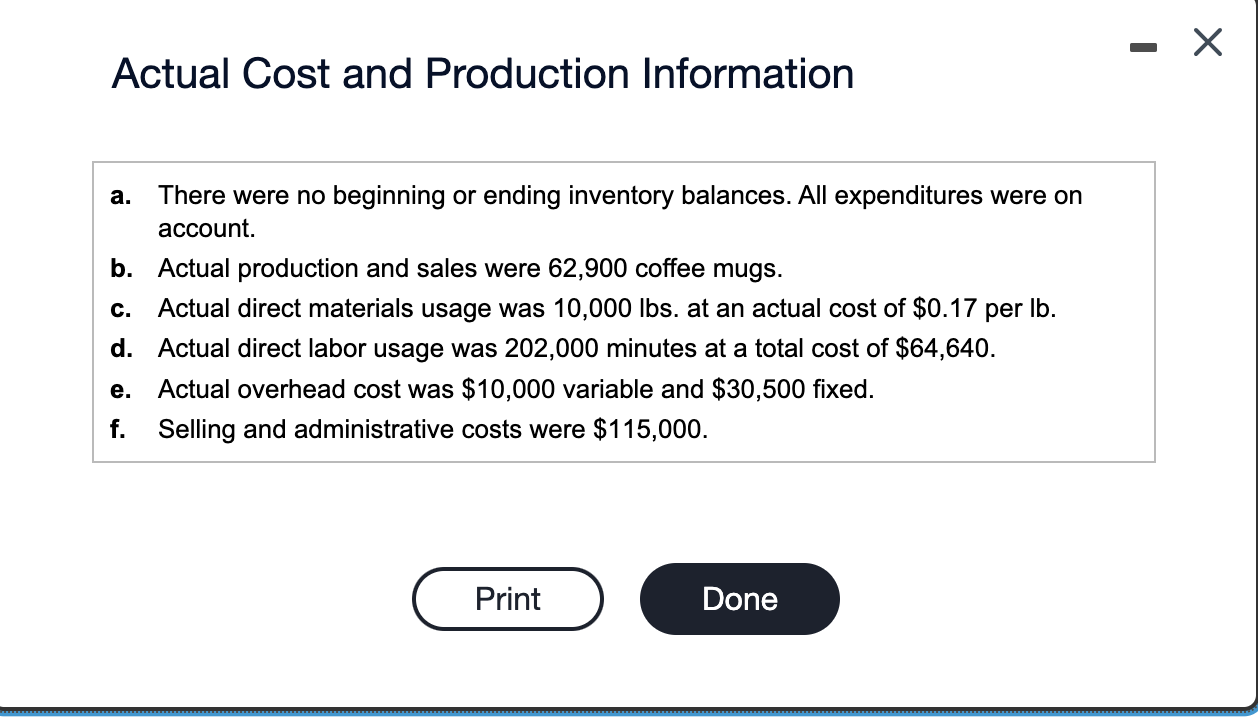Select item f about selling costs
This screenshot has width=1258, height=718.
[432, 429]
